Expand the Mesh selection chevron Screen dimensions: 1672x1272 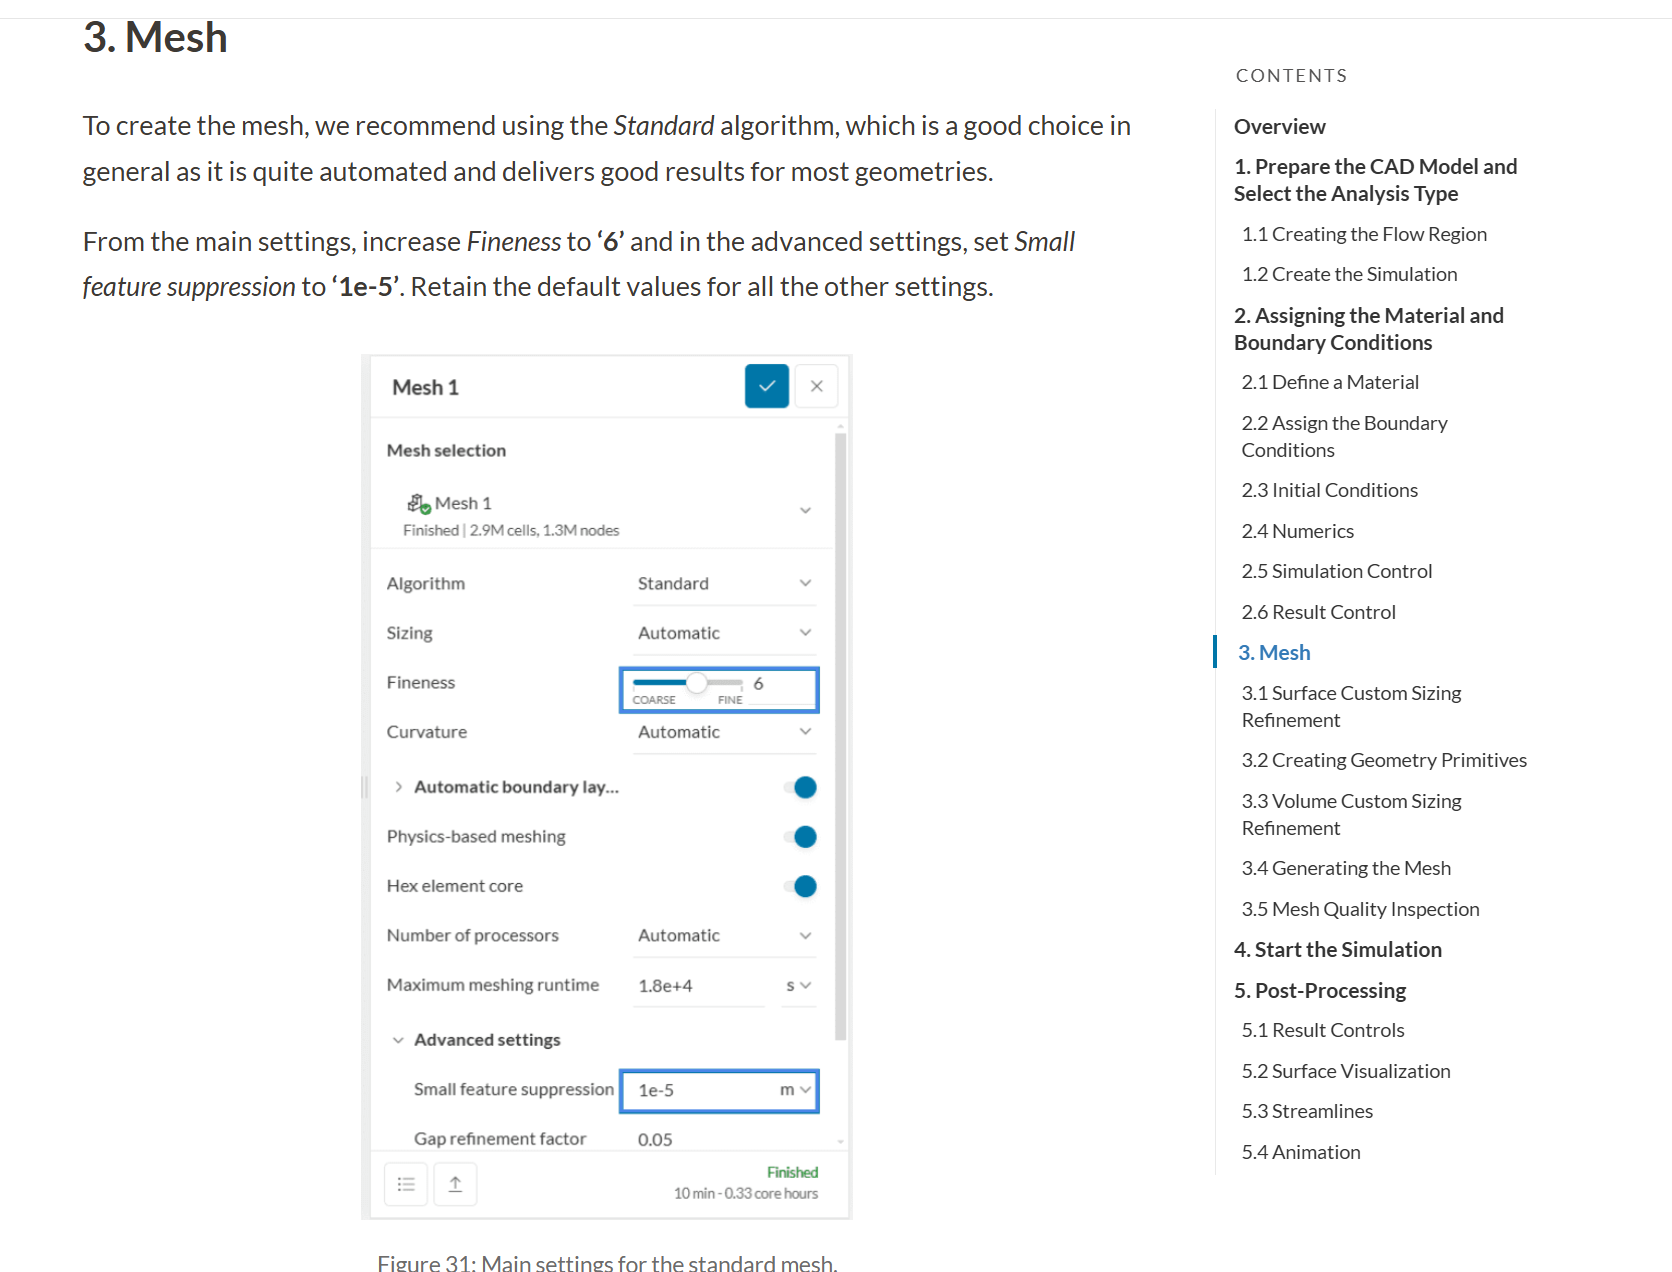[805, 510]
